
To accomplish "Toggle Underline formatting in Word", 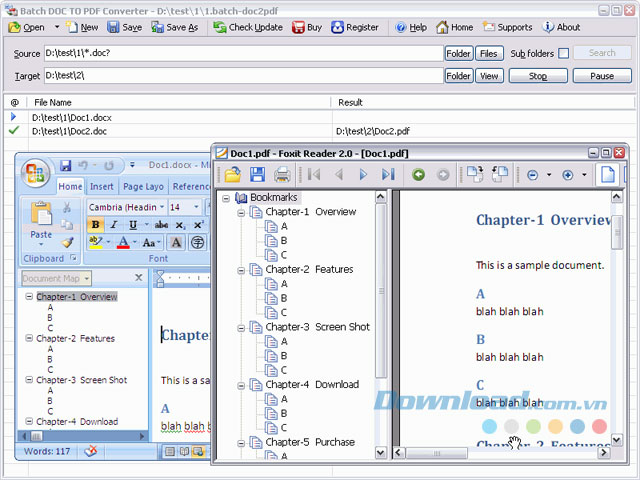I will (x=133, y=224).
